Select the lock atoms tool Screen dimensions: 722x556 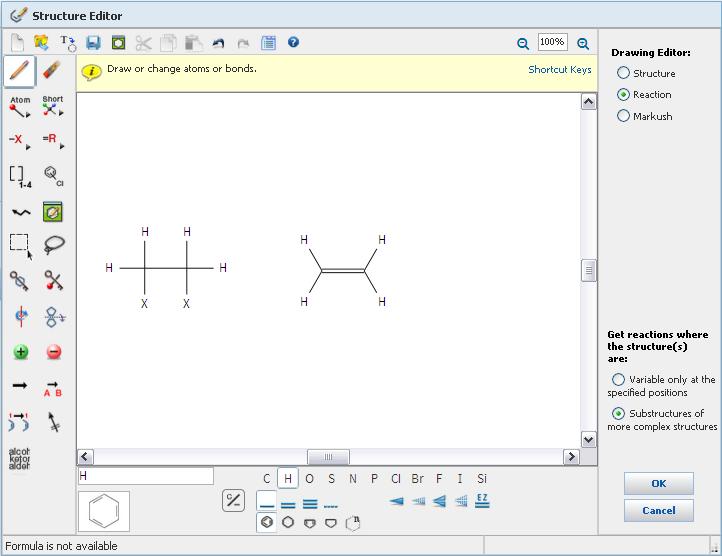[x=19, y=281]
